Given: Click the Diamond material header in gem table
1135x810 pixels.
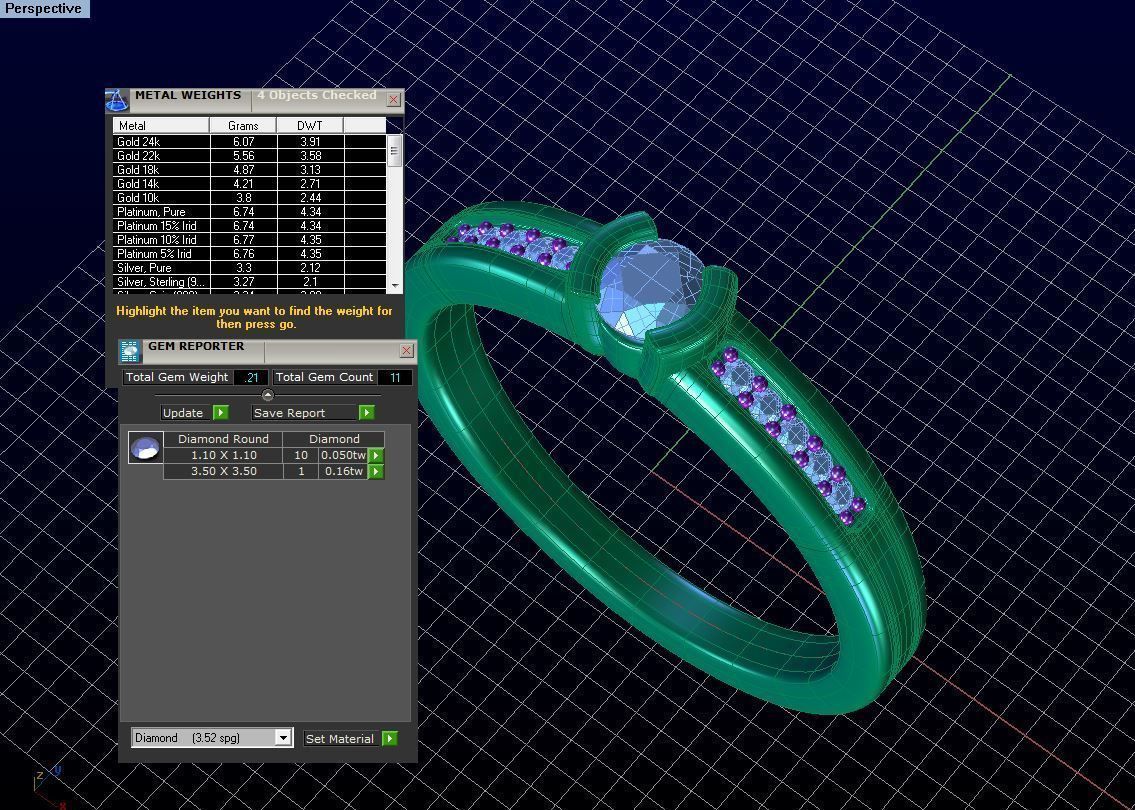Looking at the screenshot, I should click(334, 439).
